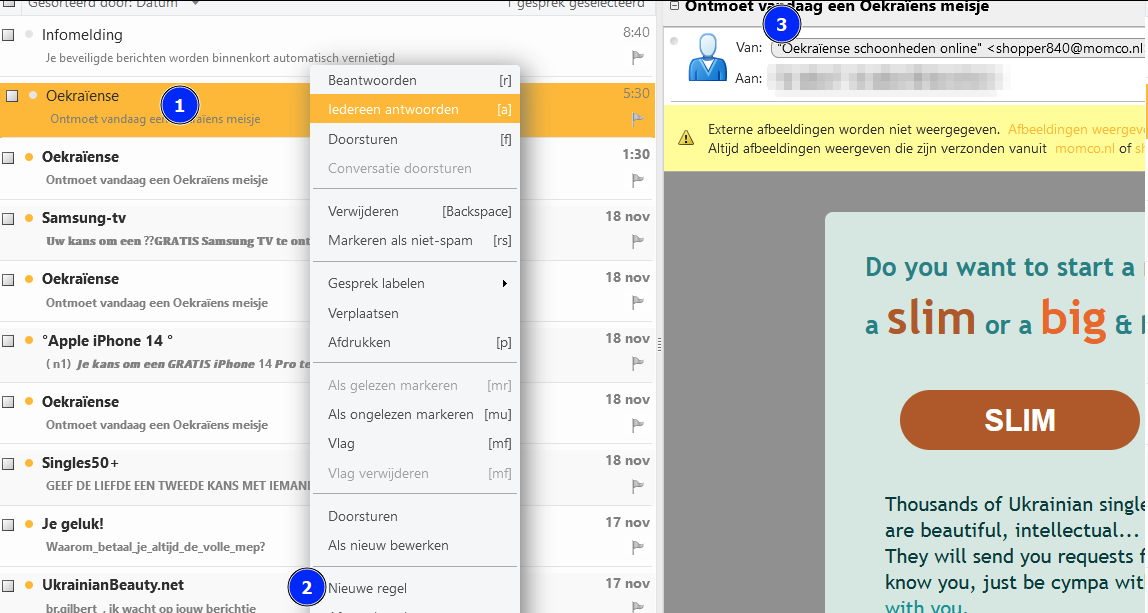
Task: Tick checkbox for Samsung-tv message
Action: [x=9, y=218]
